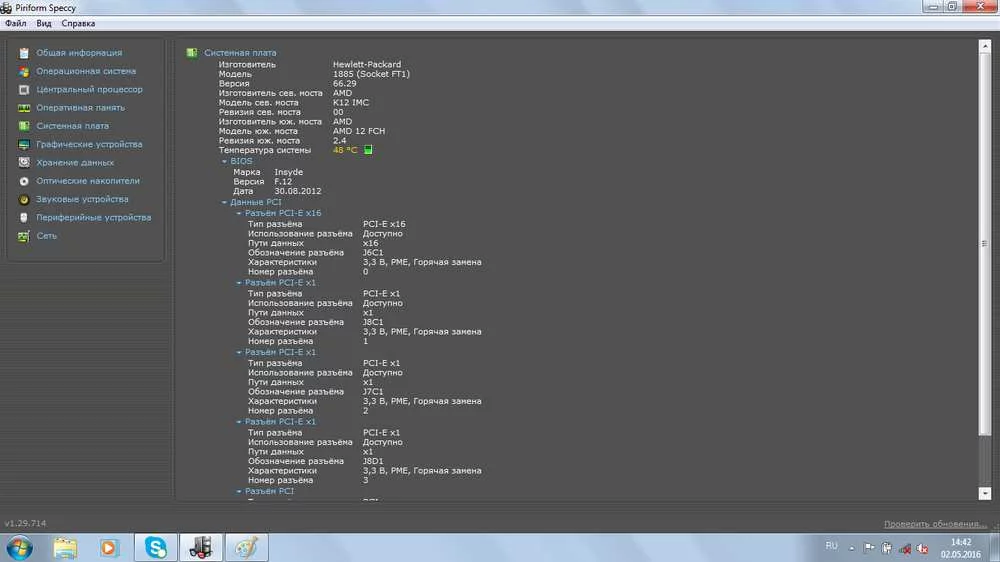This screenshot has height=562, width=1000.
Task: Click the BIOS version F.12
Action: [x=283, y=182]
